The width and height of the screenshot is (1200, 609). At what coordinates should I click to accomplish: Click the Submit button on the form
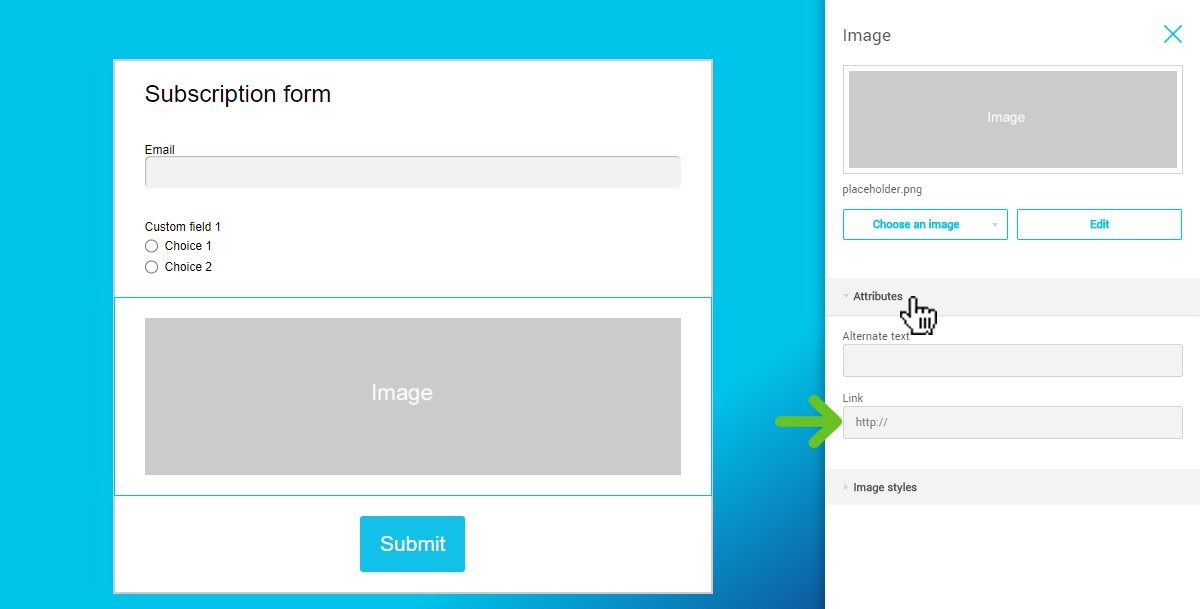coord(412,544)
